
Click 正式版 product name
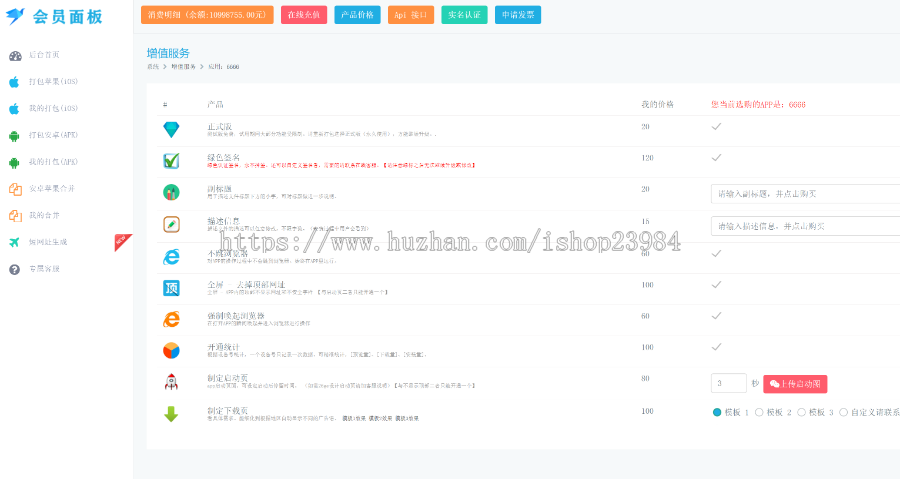[x=220, y=126]
